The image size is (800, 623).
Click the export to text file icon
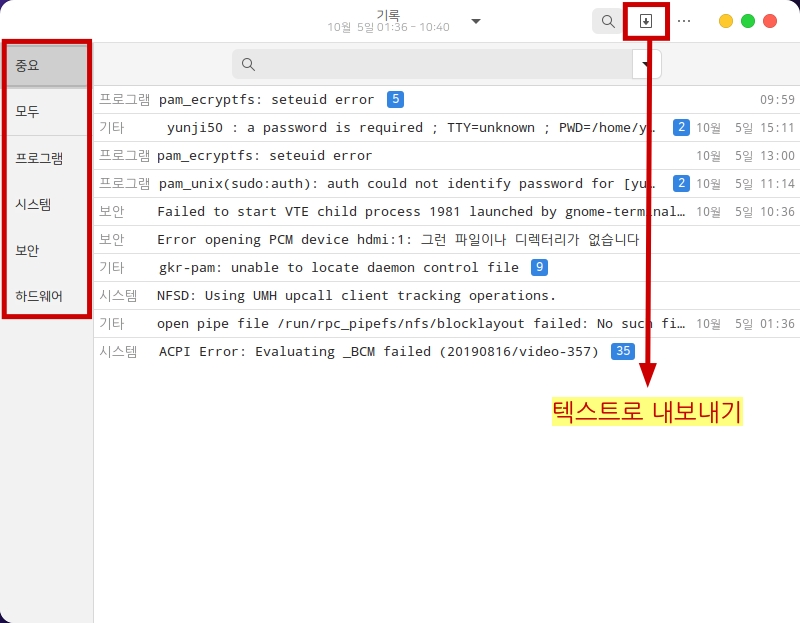[646, 21]
